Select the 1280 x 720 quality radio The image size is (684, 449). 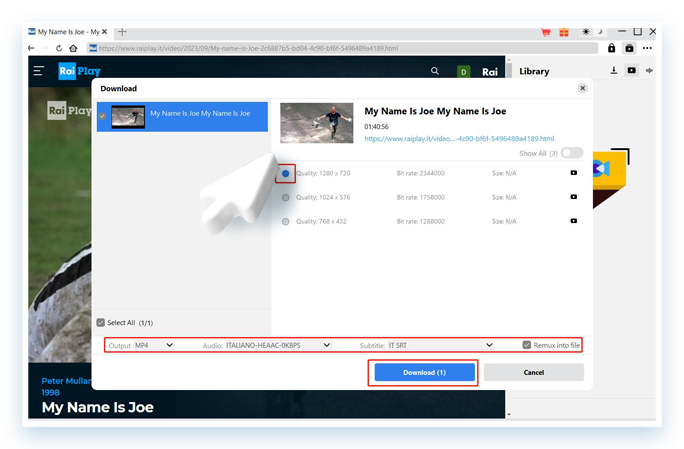click(285, 173)
